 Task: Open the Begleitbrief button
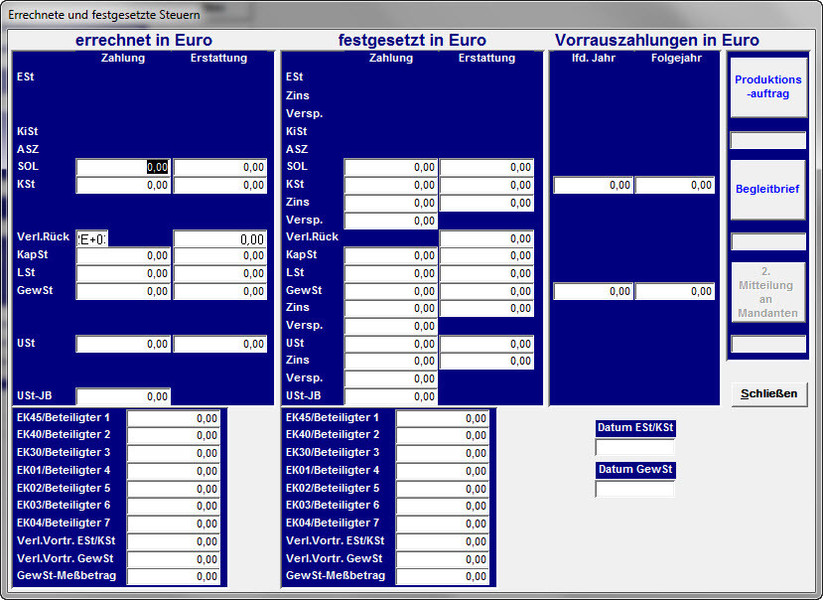pyautogui.click(x=768, y=190)
